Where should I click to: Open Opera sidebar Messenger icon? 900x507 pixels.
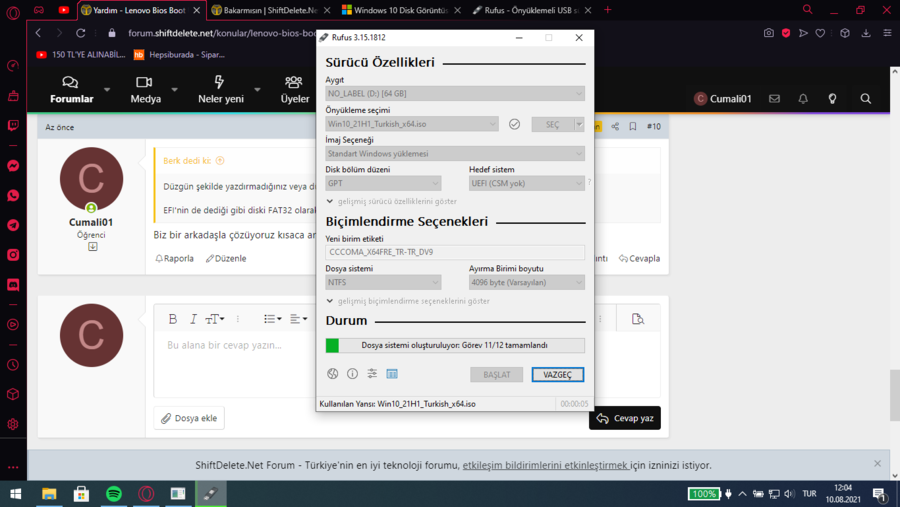click(13, 166)
